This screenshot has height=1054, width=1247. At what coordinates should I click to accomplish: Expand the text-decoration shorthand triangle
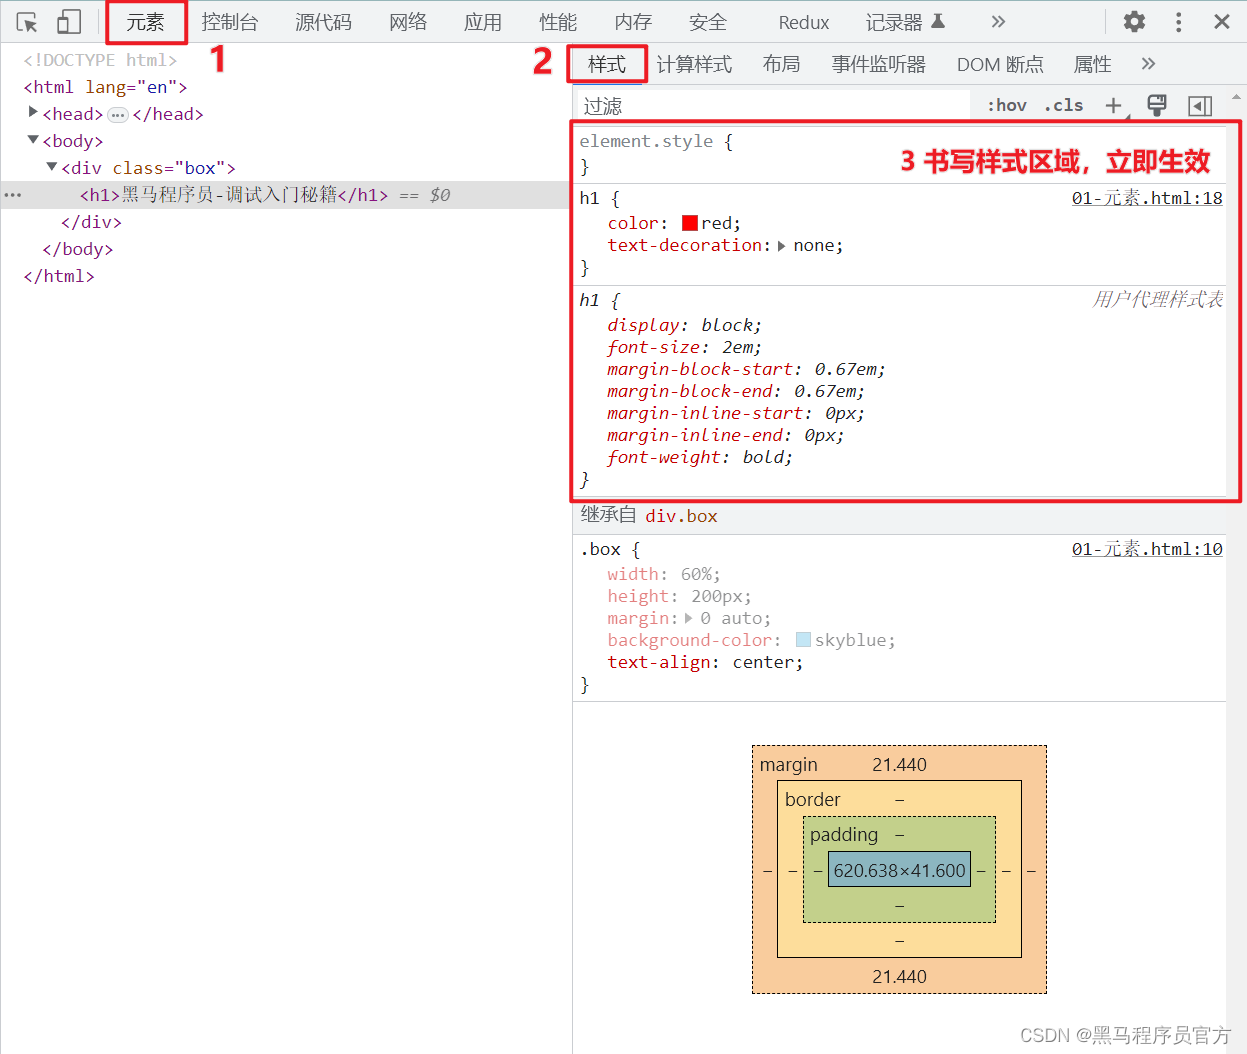[781, 246]
